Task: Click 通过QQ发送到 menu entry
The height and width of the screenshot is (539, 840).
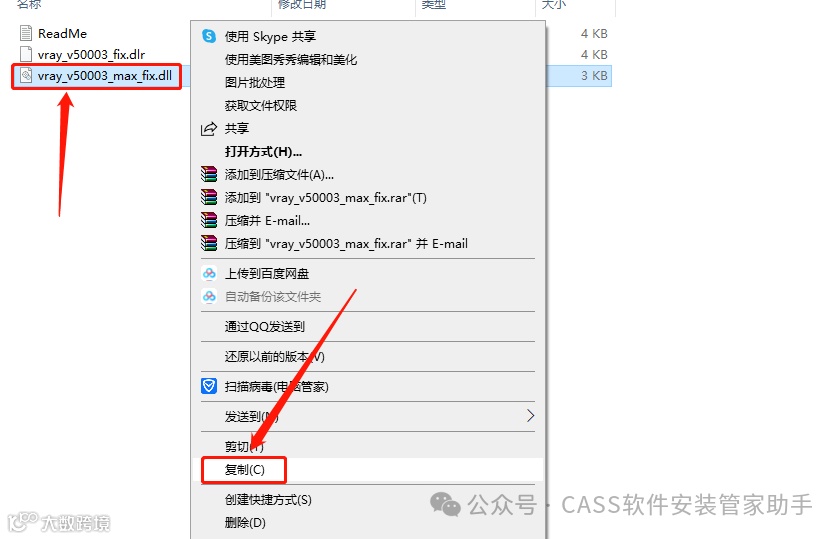Action: tap(265, 326)
